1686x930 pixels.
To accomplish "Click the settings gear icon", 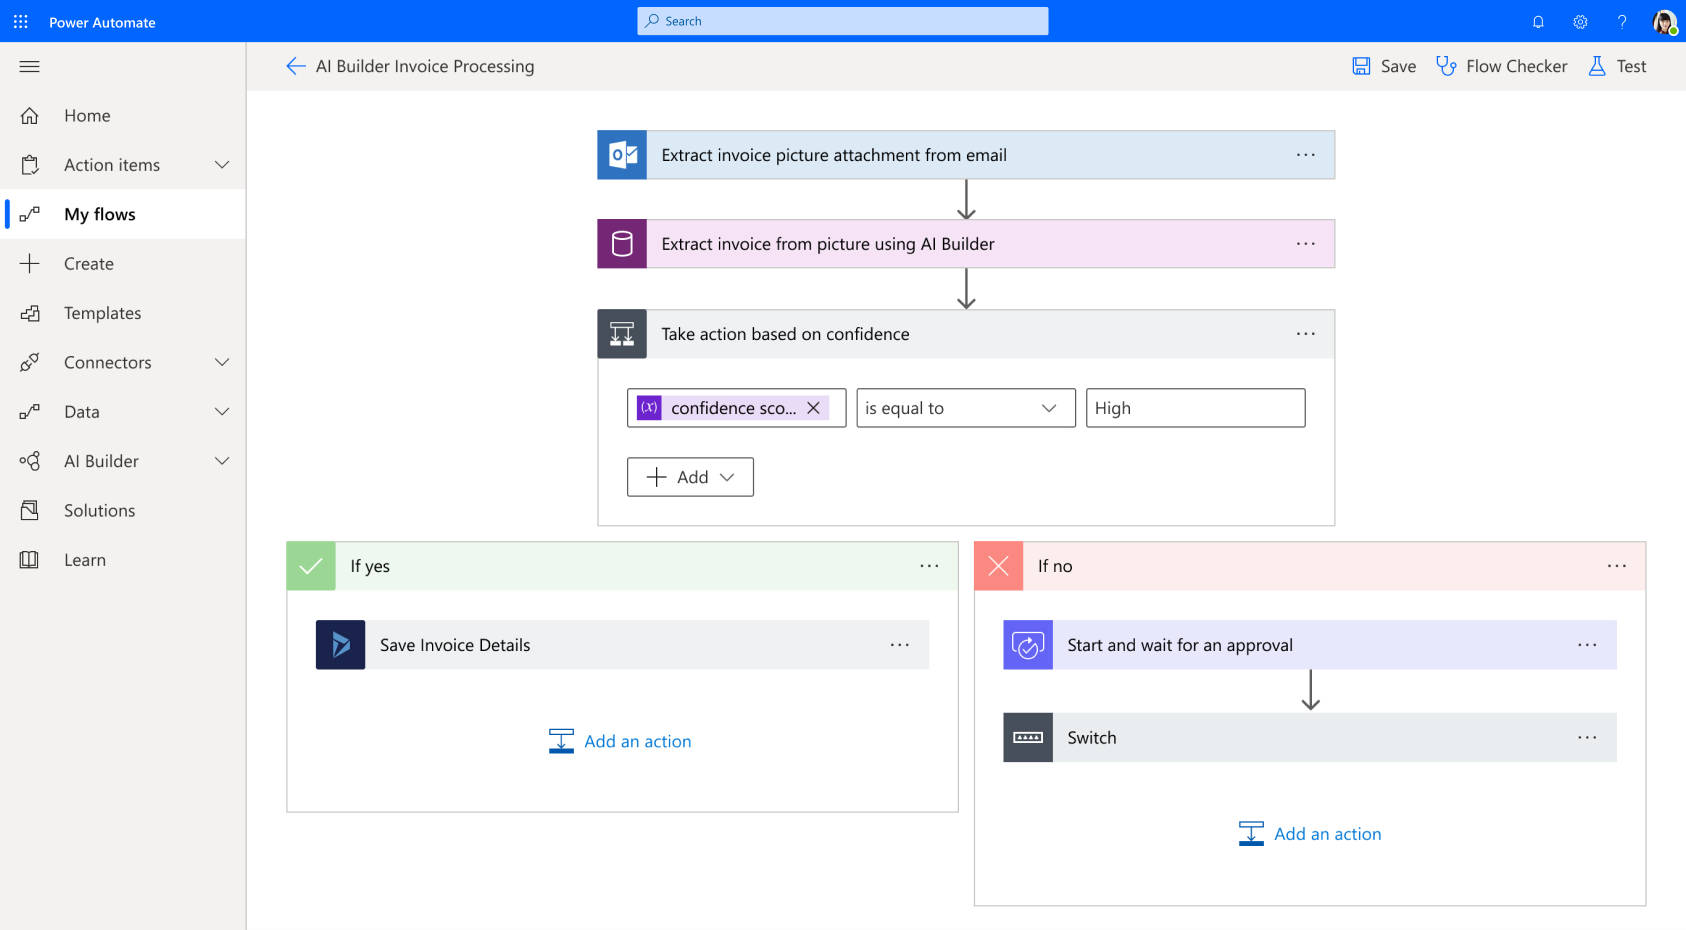I will [x=1580, y=21].
